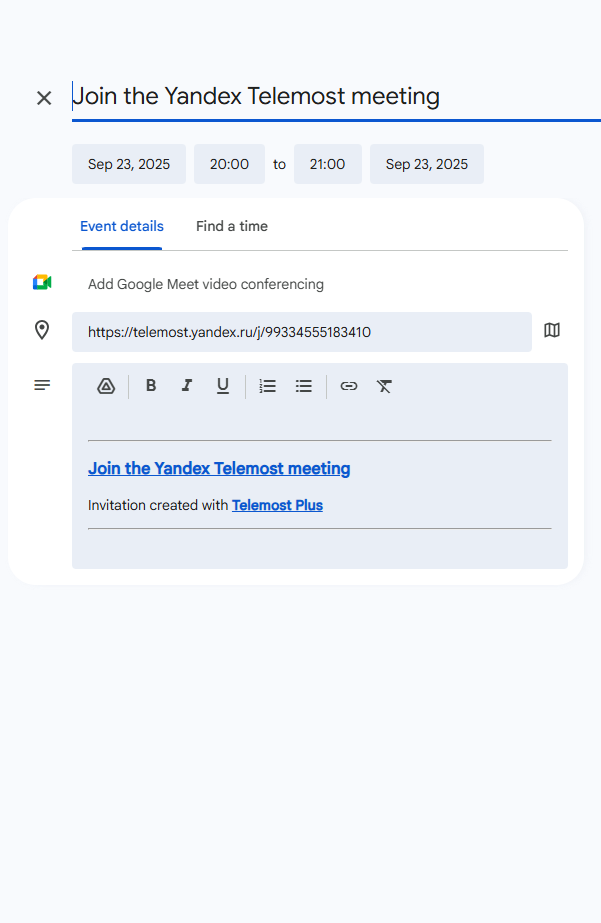Screen dimensions: 601x923
Task: Insert a link in description
Action: (348, 386)
